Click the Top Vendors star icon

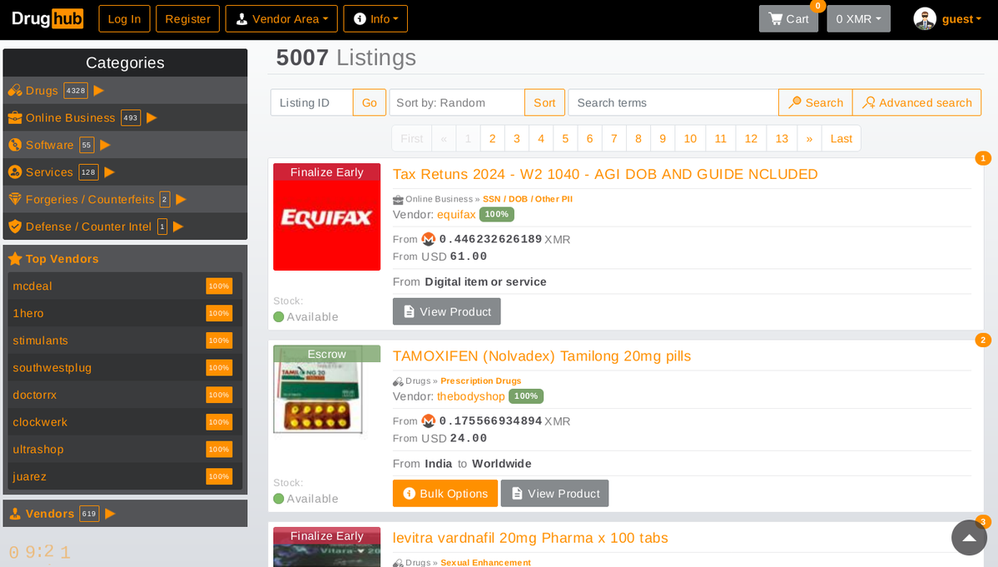click(15, 259)
